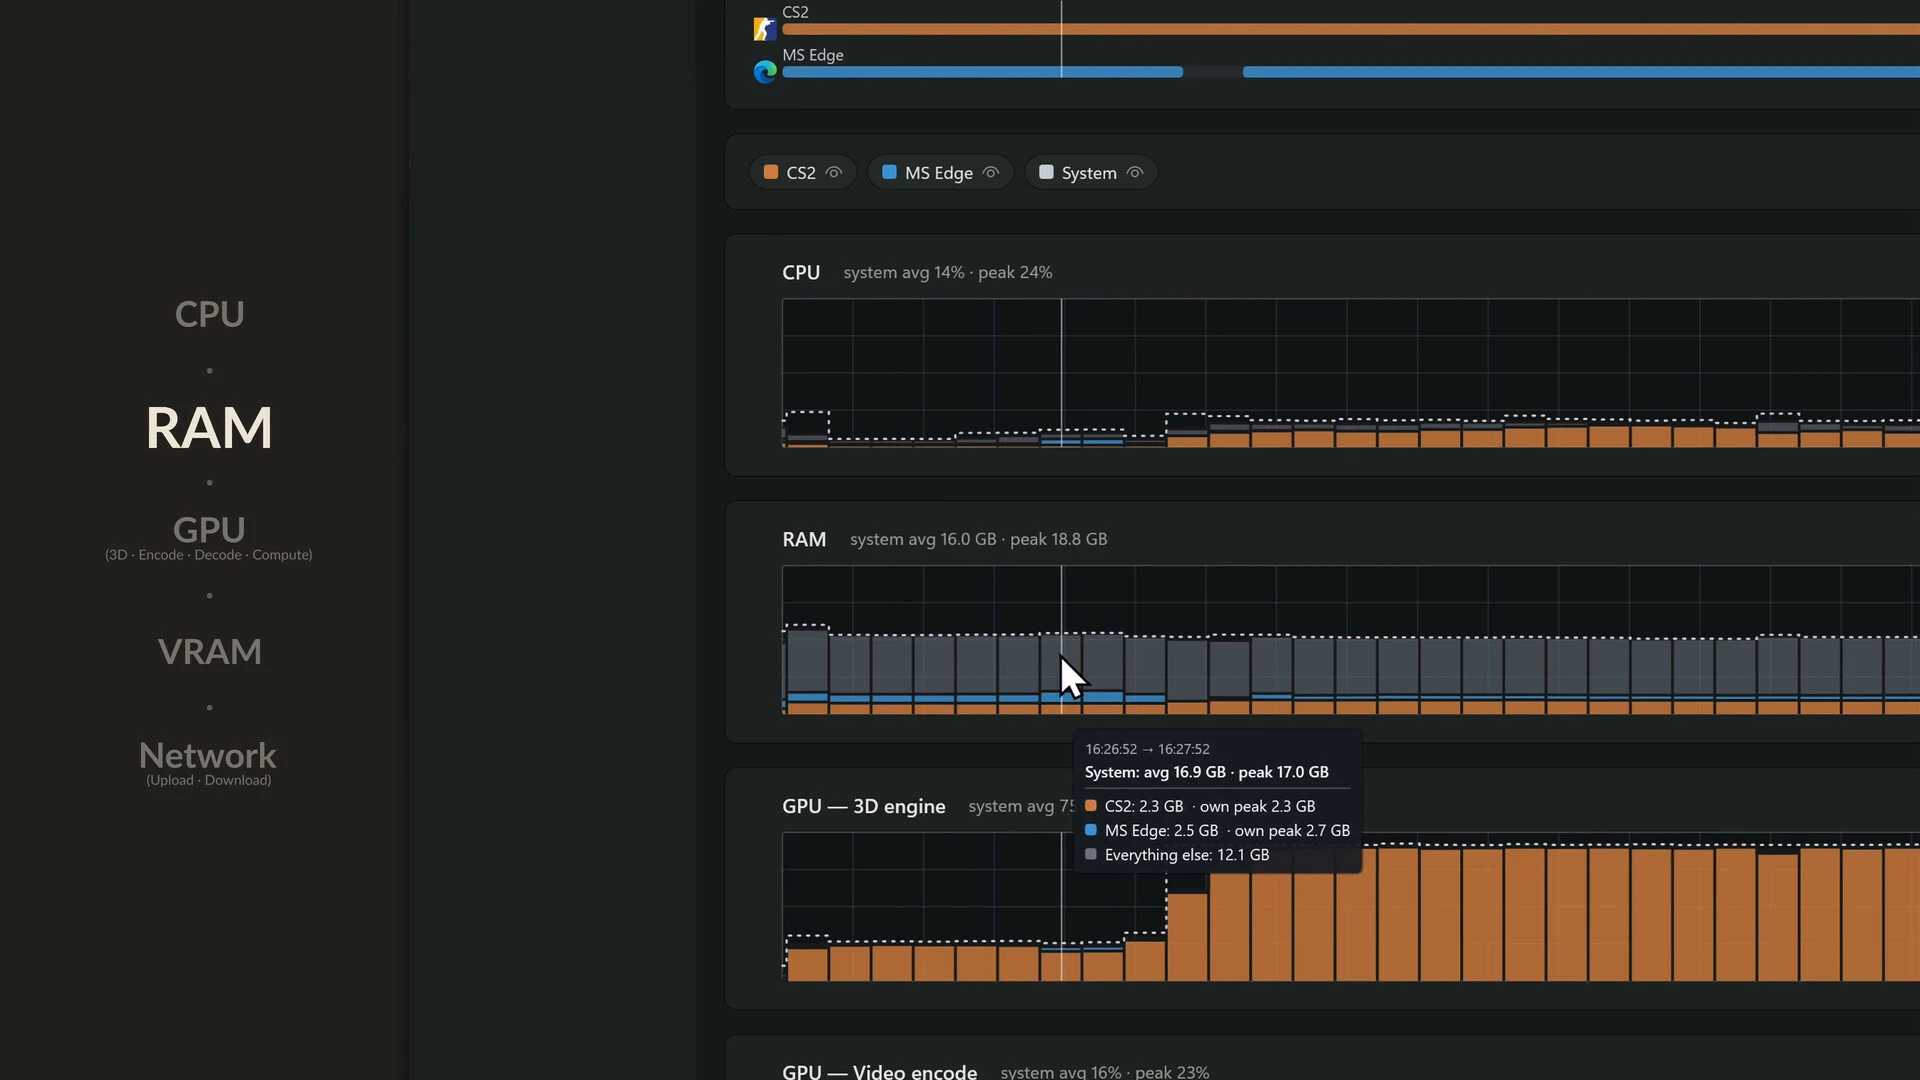The width and height of the screenshot is (1920, 1080).
Task: Click 'system avg 16.0 GB · peak 18.8 GB' text
Action: pyautogui.click(x=979, y=540)
